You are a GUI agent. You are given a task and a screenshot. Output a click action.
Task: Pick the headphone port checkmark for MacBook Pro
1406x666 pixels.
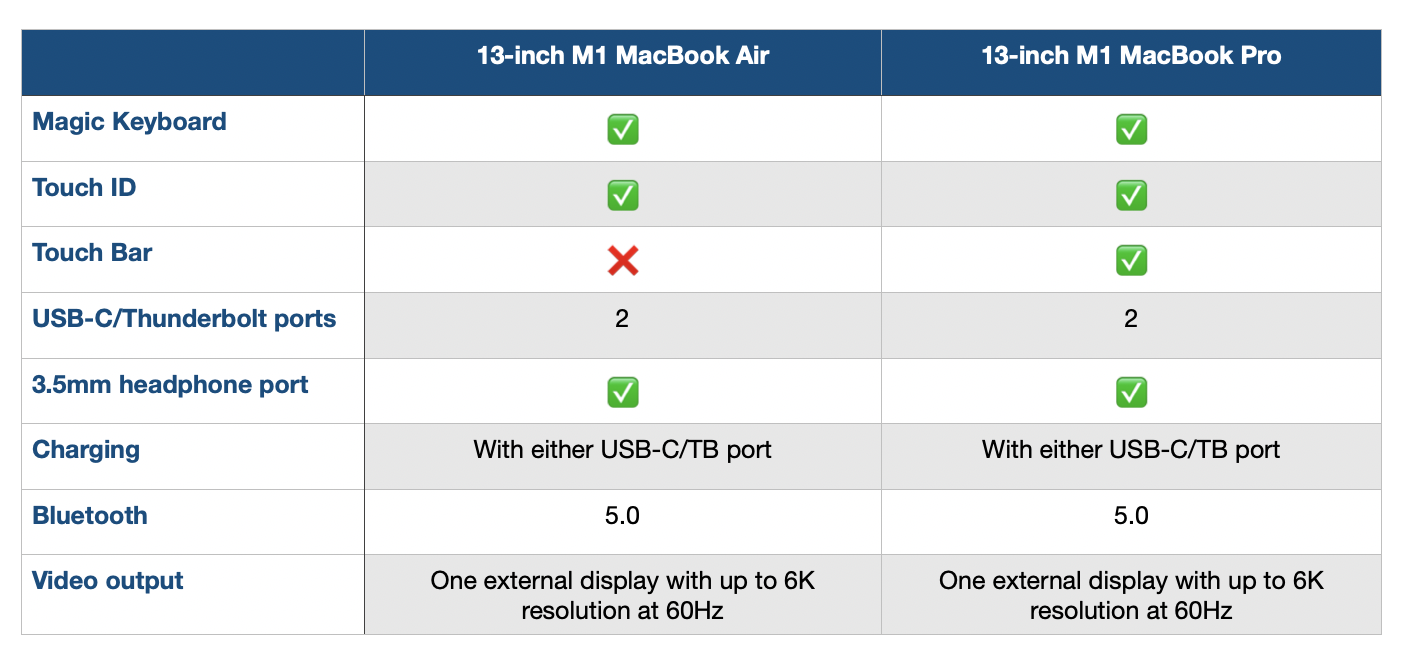(1131, 392)
